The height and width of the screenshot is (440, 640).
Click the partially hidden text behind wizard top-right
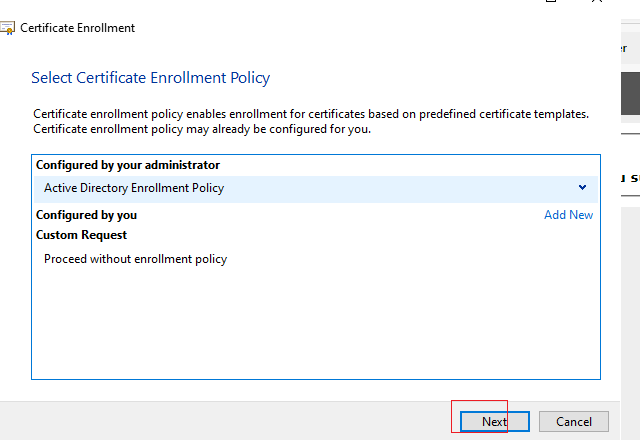click(624, 49)
